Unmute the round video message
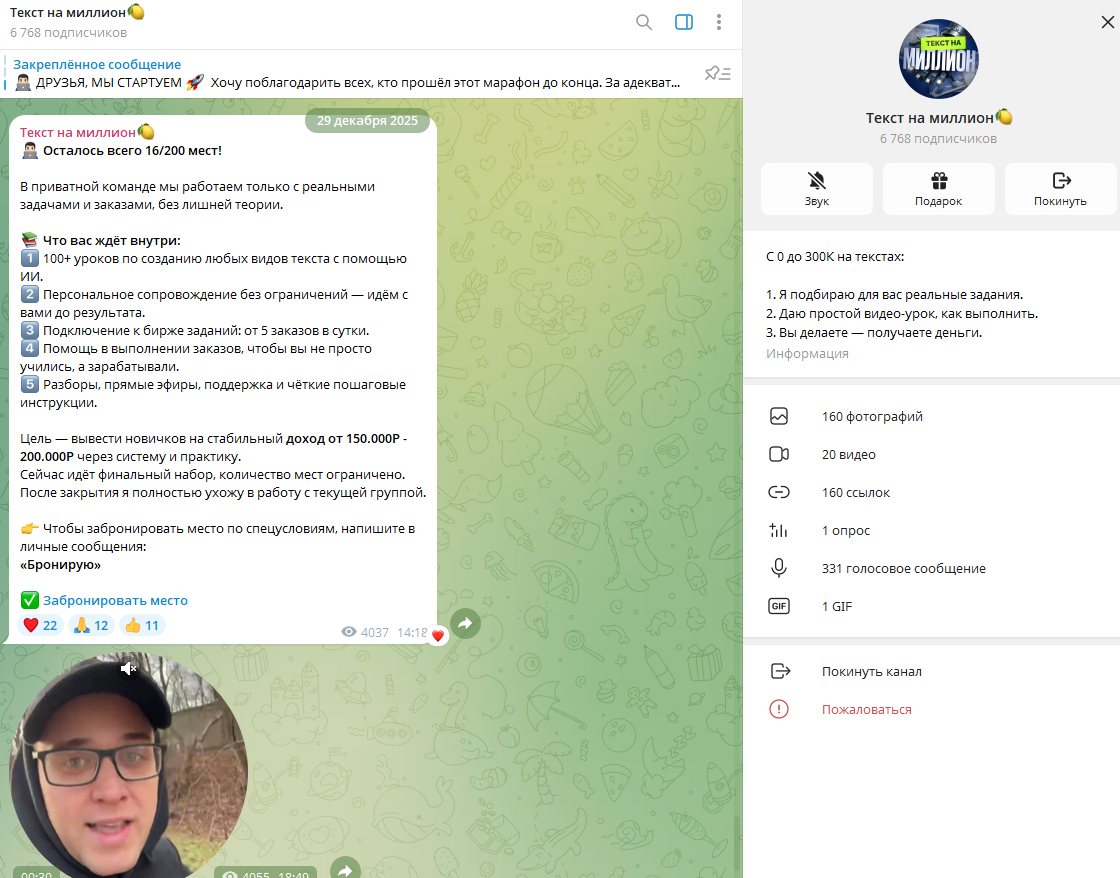 (x=129, y=669)
